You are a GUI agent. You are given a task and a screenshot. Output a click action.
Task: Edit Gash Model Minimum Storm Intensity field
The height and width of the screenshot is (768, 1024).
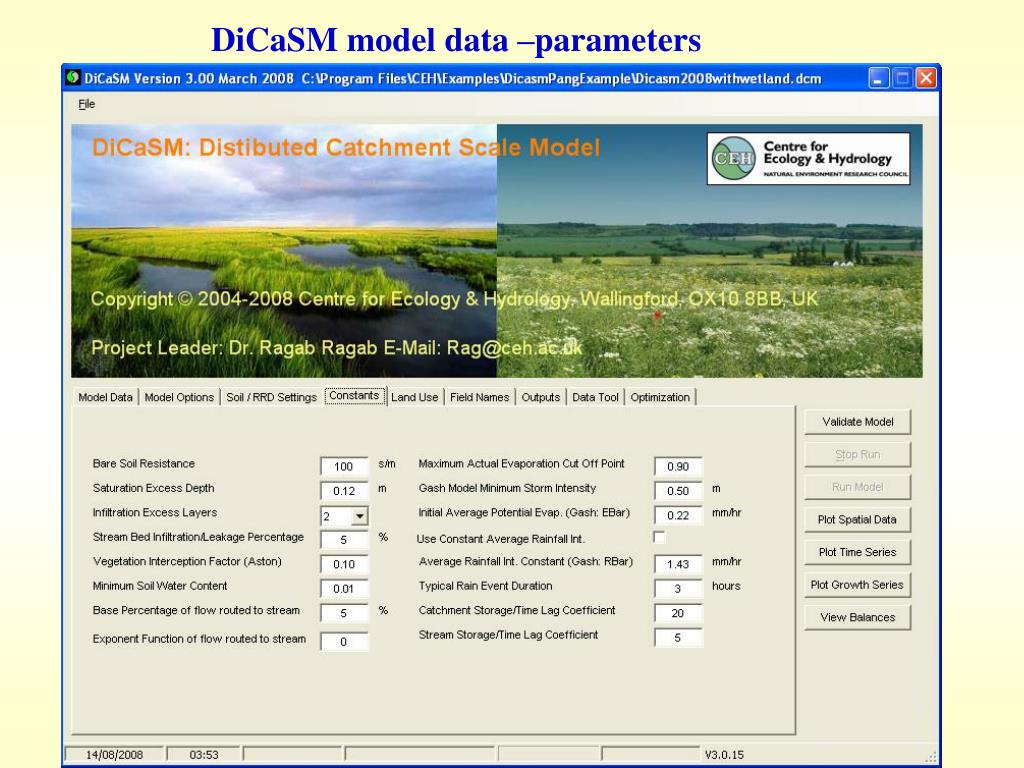[x=678, y=491]
